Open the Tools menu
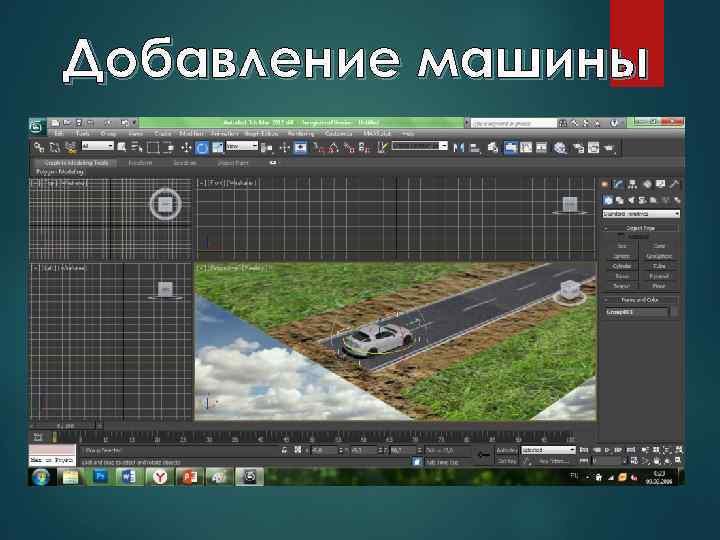 83,134
